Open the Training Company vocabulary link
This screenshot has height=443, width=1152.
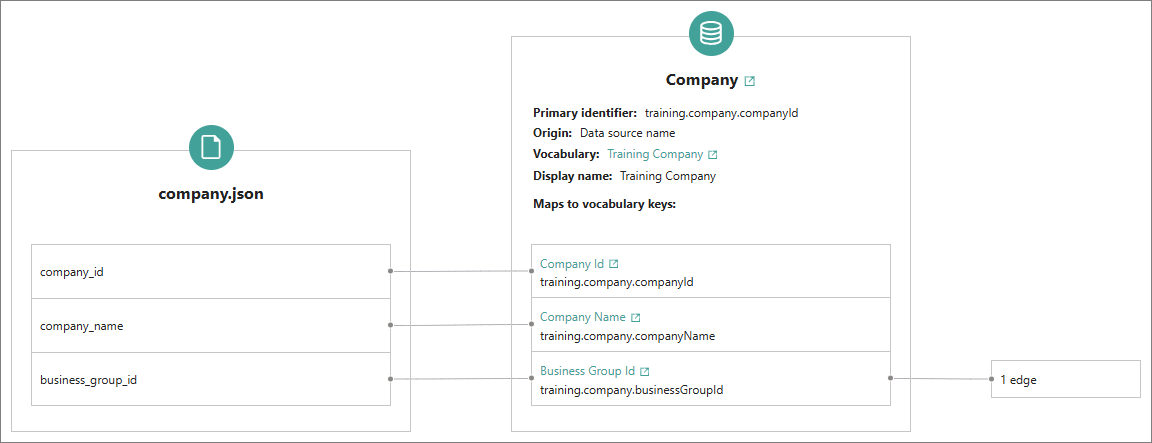(655, 154)
